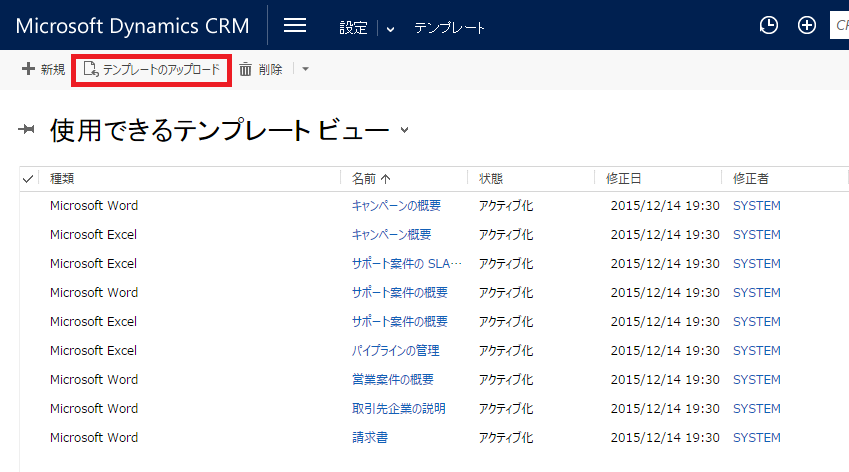
Task: Open the サポート案件の SLA template link
Action: coord(407,264)
